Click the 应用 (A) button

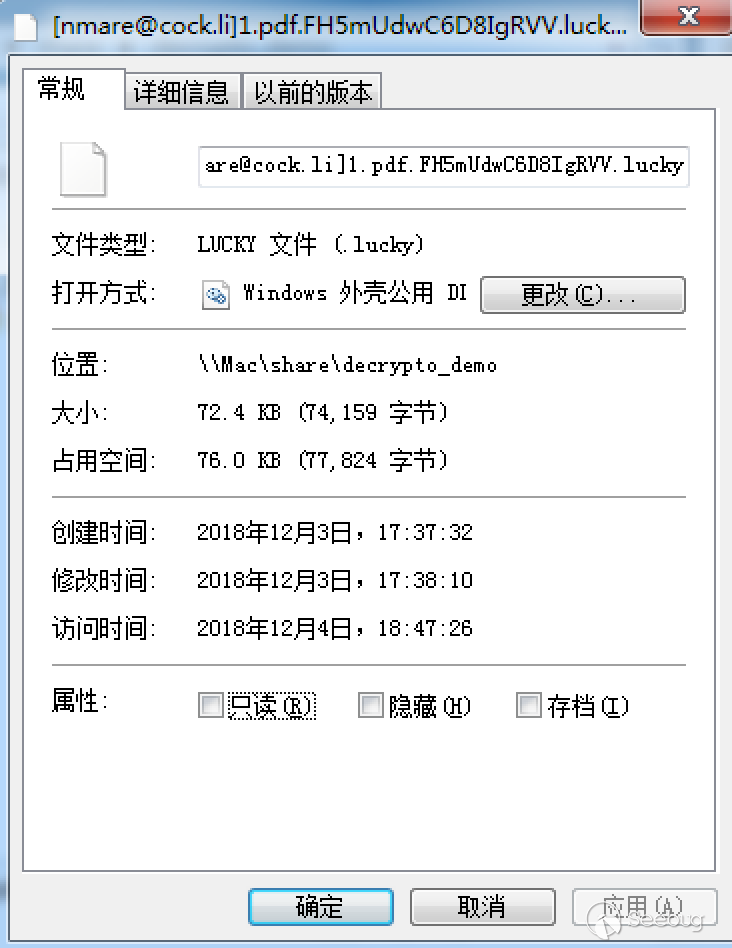644,906
